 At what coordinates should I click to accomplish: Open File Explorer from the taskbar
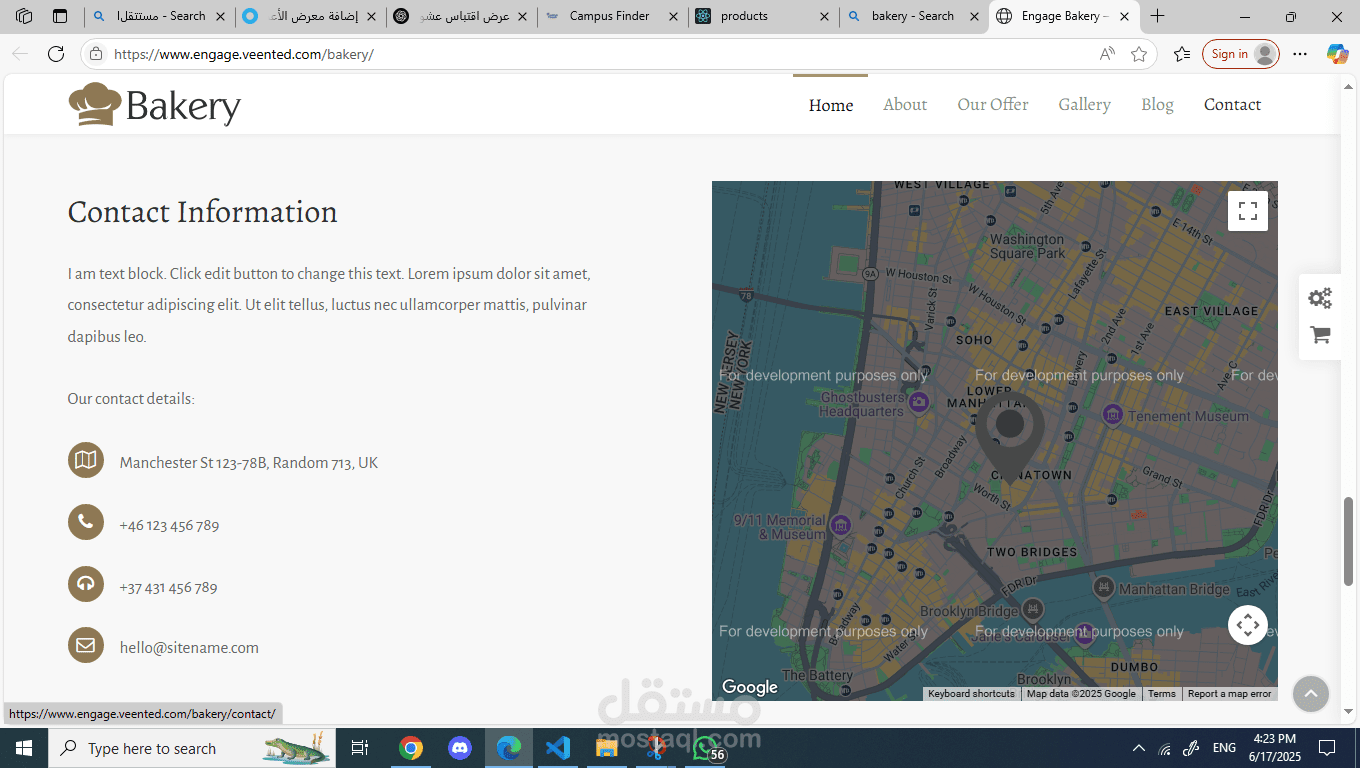pyautogui.click(x=607, y=748)
